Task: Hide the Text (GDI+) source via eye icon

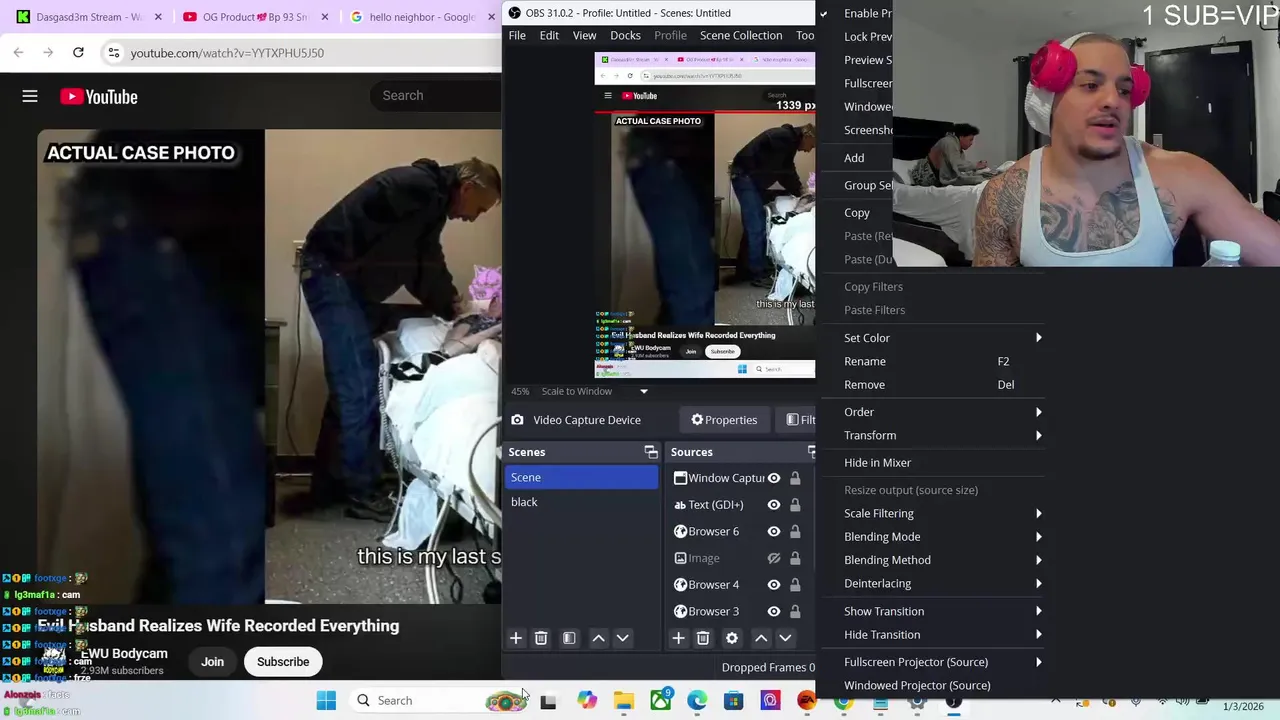Action: (x=773, y=505)
